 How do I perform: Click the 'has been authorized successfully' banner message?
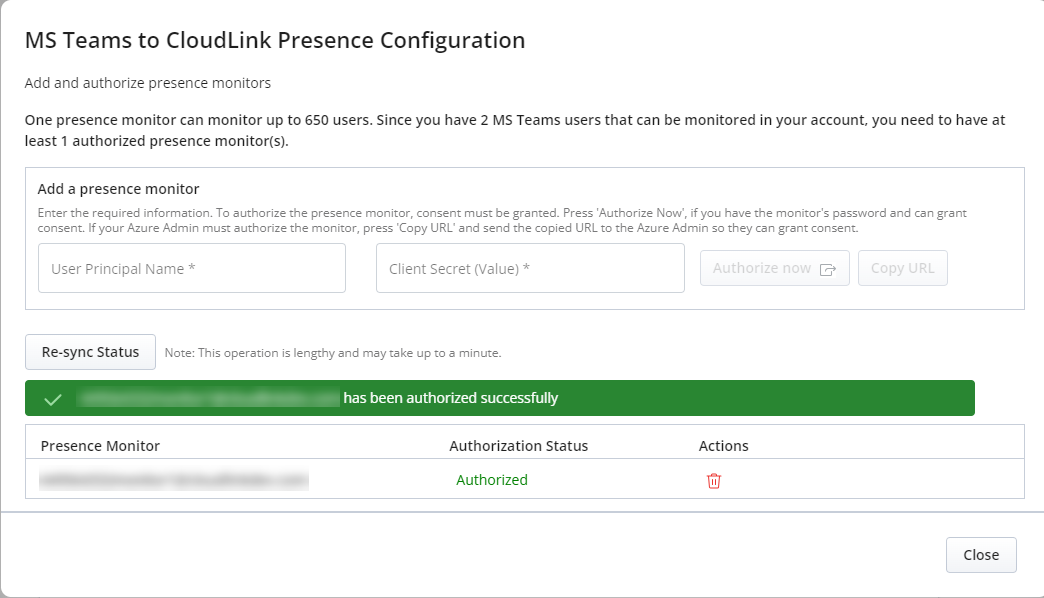[x=451, y=398]
